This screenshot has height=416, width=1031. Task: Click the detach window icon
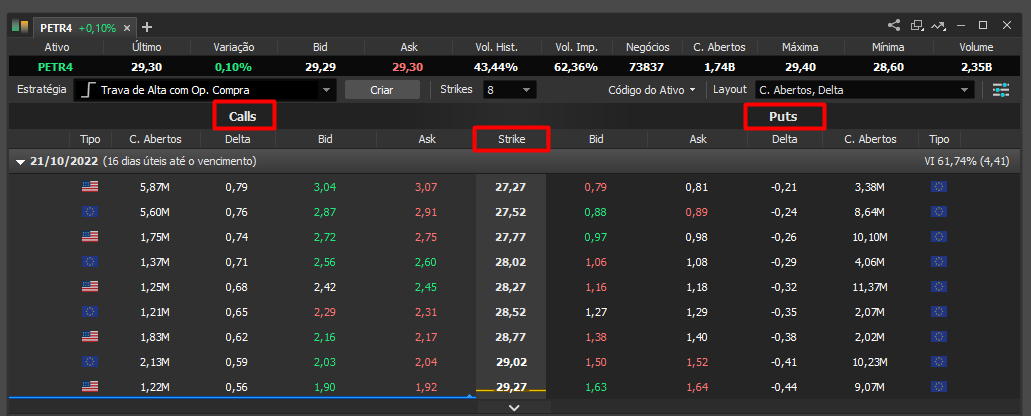(917, 26)
